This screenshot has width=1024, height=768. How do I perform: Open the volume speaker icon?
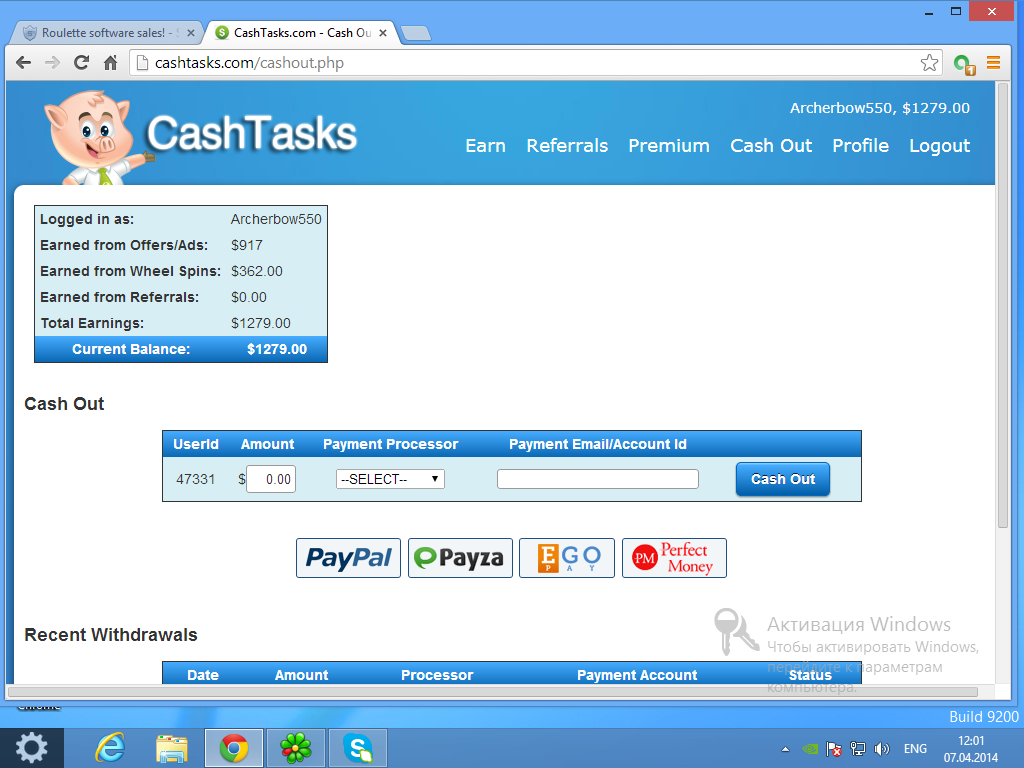click(882, 749)
